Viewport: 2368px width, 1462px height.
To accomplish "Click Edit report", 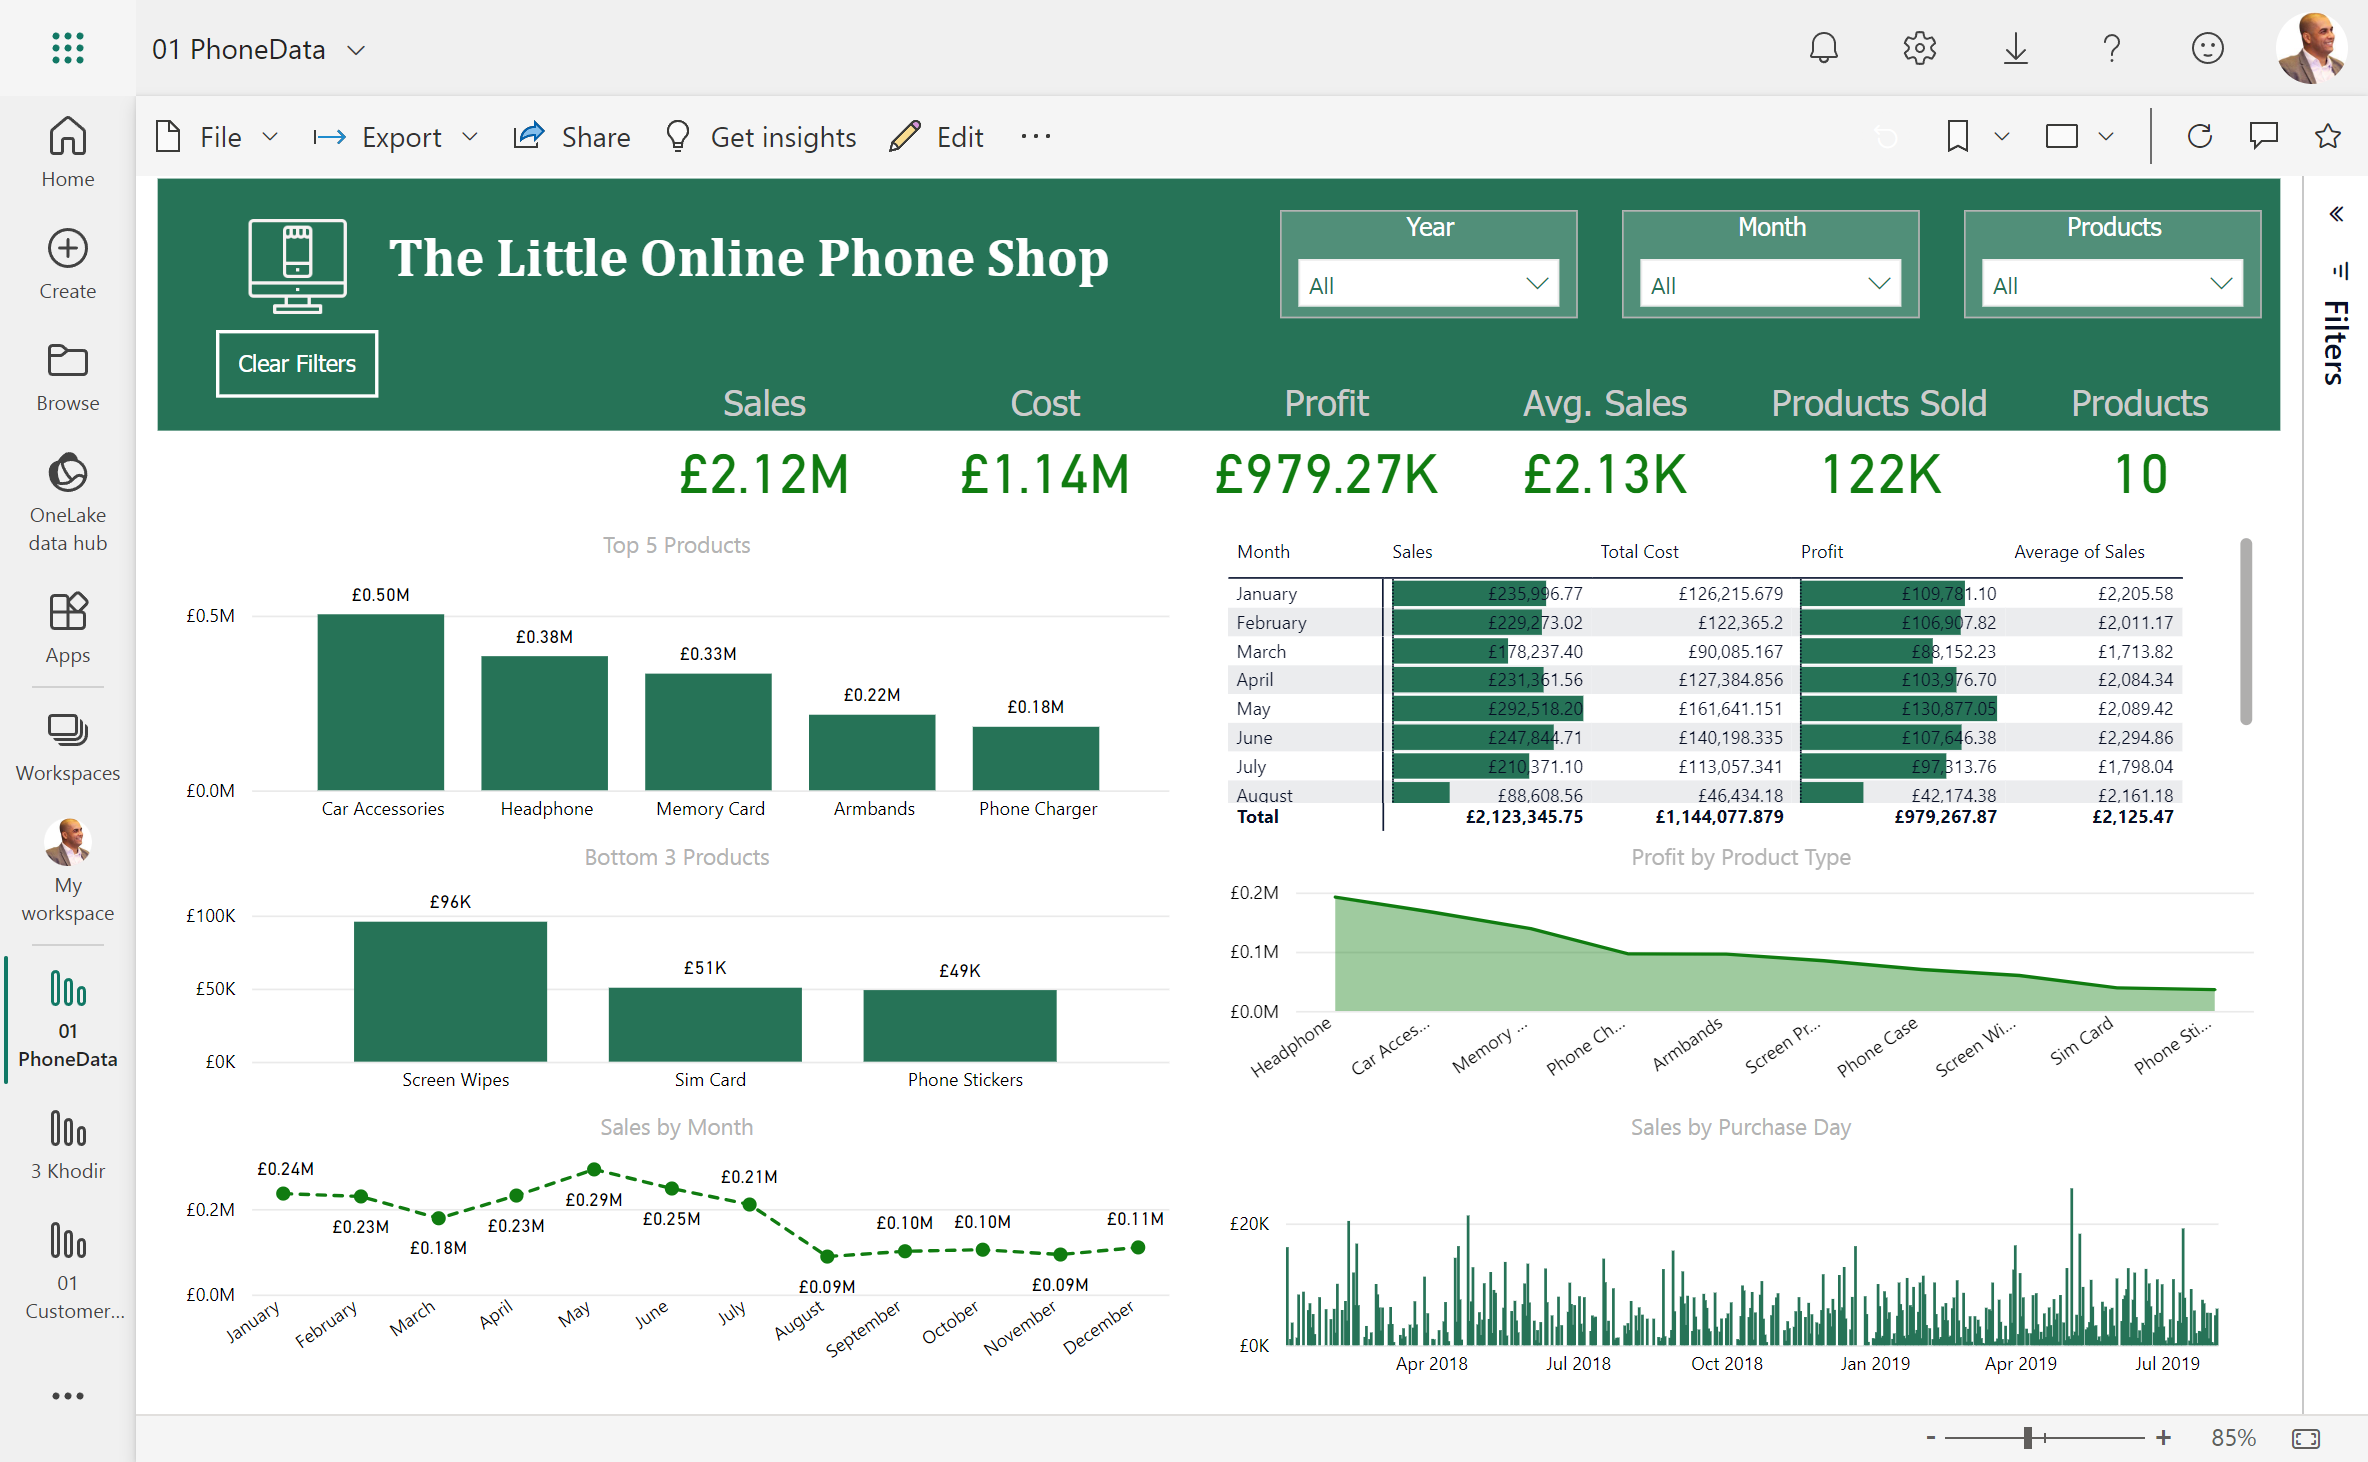I will point(937,137).
